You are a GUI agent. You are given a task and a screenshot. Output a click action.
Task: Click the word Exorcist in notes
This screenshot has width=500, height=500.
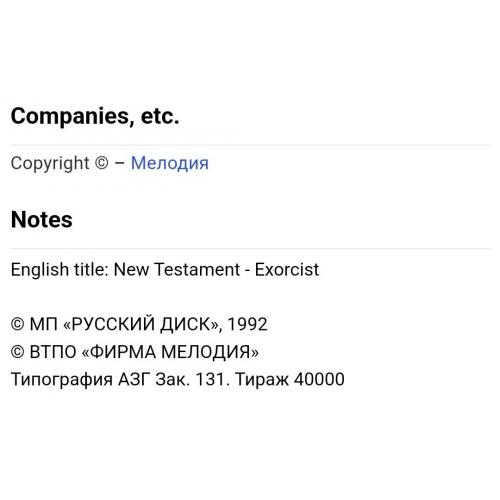tap(287, 269)
